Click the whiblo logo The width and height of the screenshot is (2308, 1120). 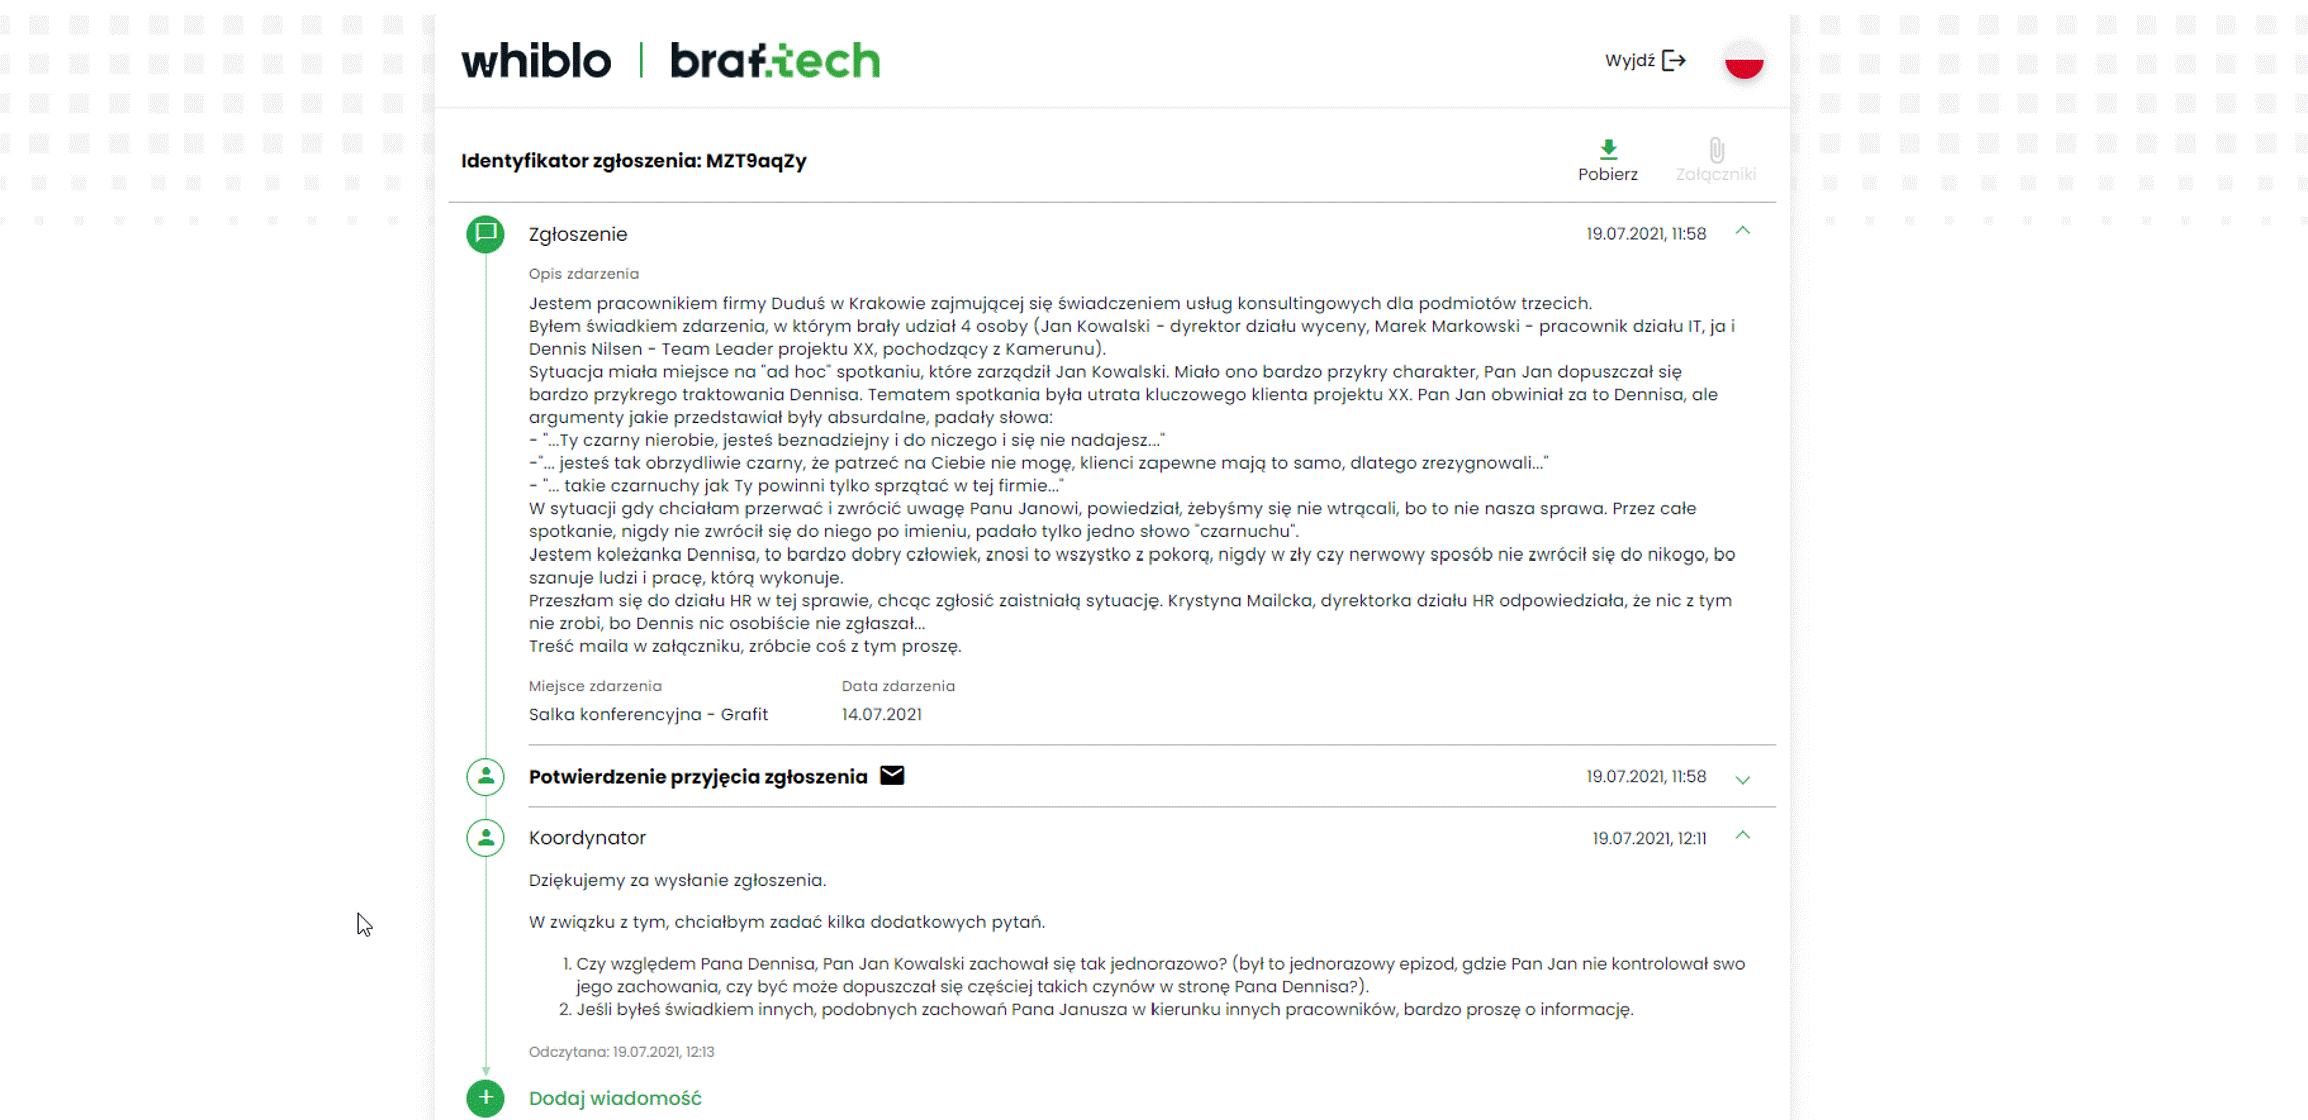[x=536, y=61]
